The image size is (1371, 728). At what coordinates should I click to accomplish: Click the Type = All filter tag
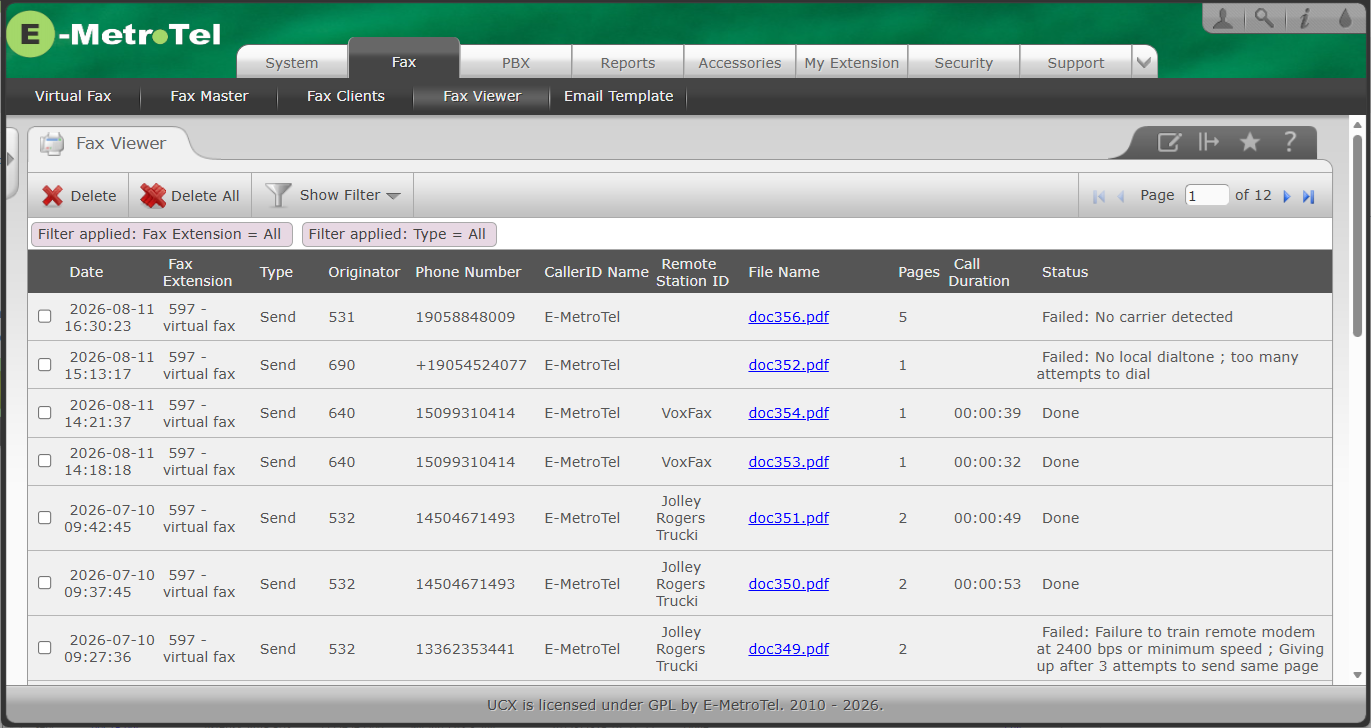point(399,234)
